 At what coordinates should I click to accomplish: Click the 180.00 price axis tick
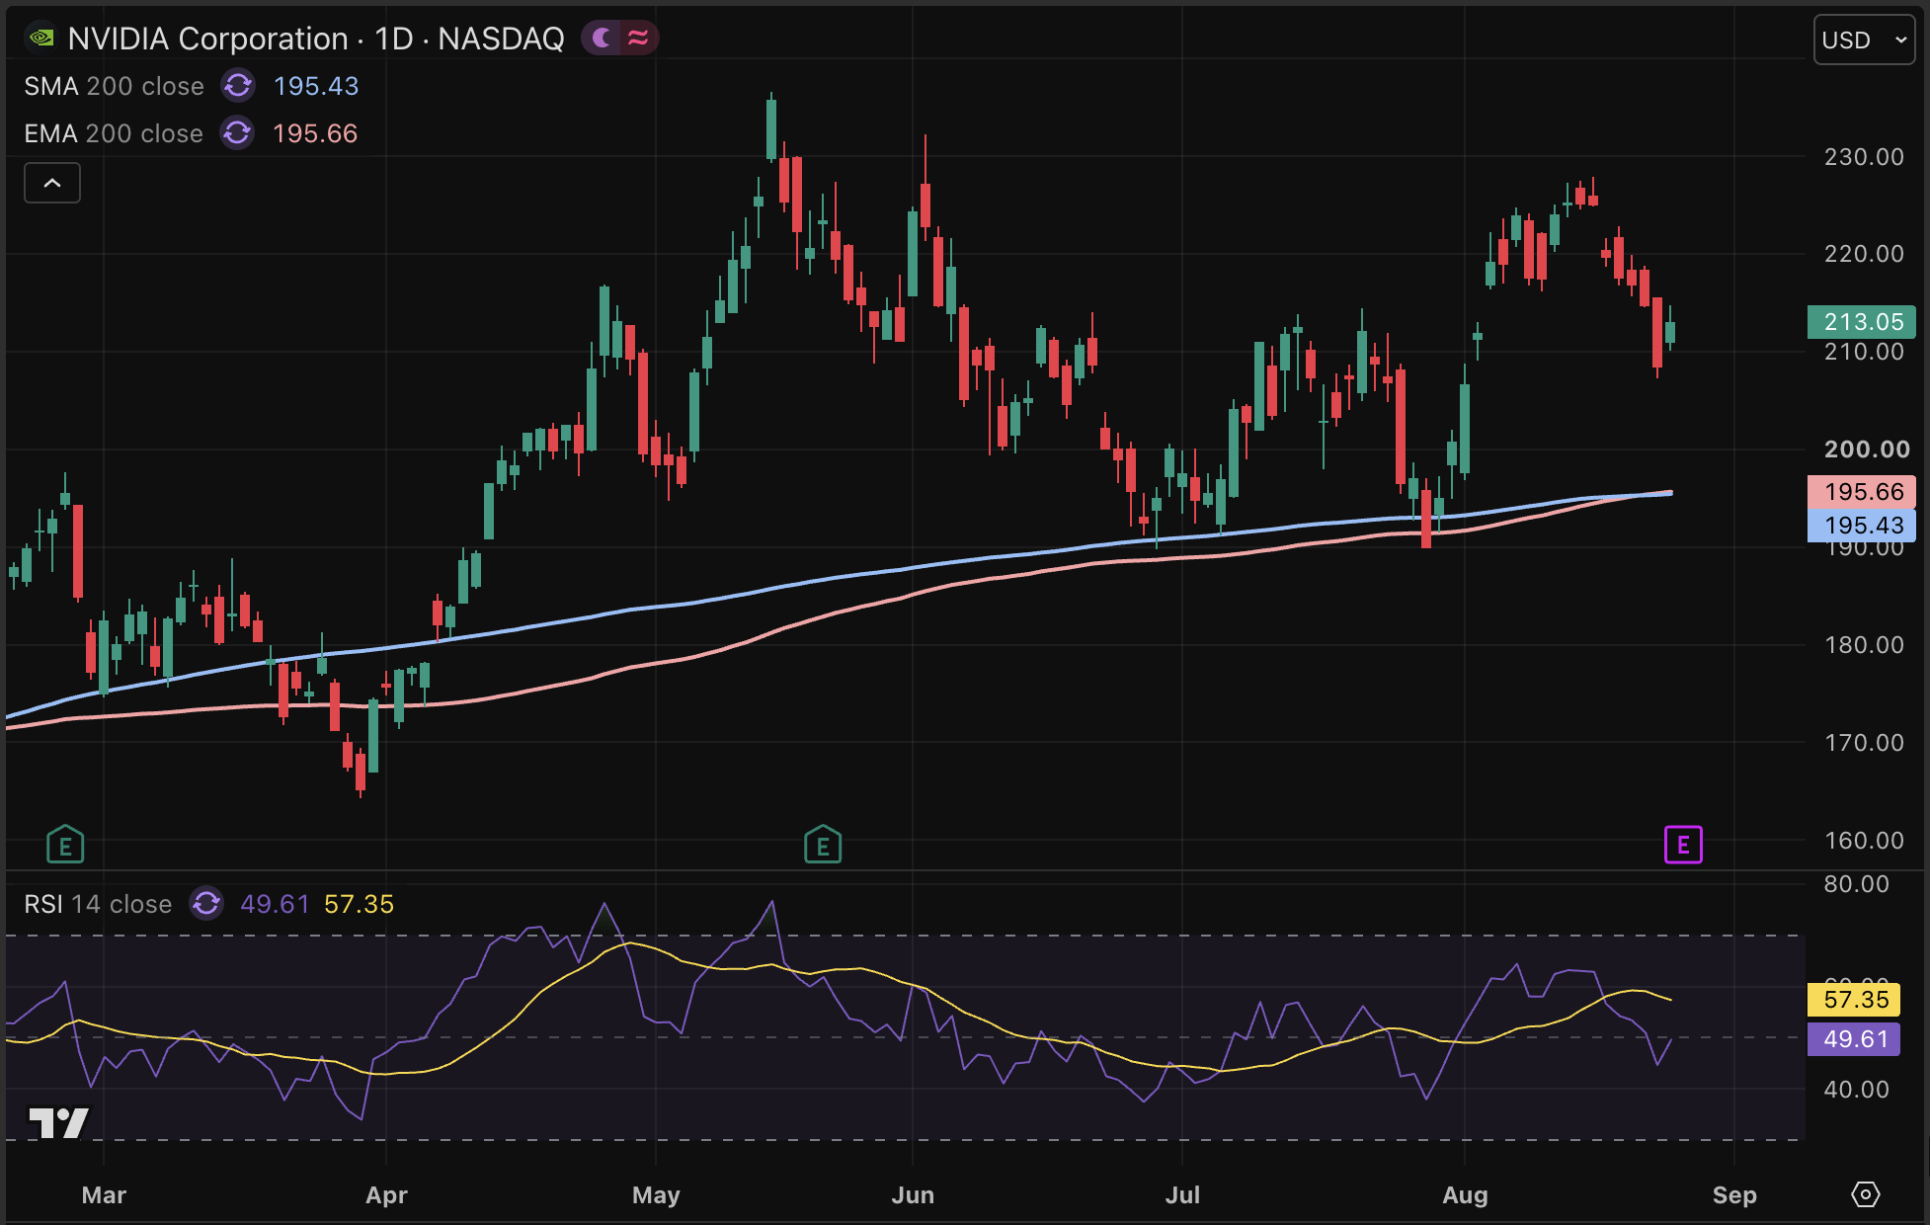(x=1864, y=645)
